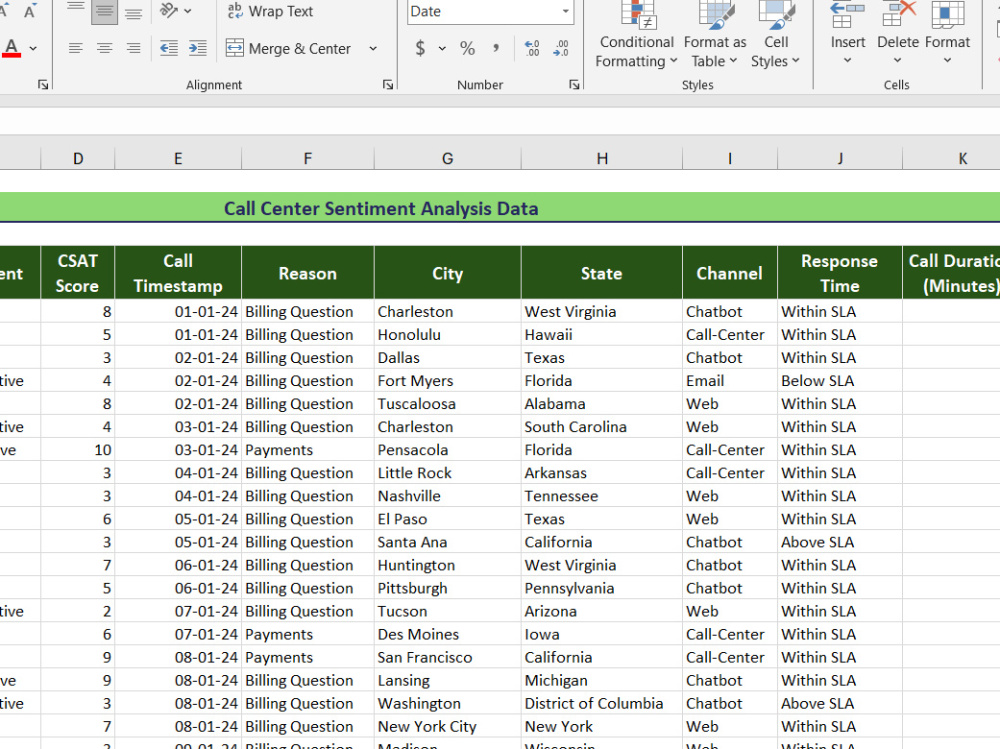Image resolution: width=1000 pixels, height=749 pixels.
Task: Click the Response Time header cell
Action: (840, 273)
